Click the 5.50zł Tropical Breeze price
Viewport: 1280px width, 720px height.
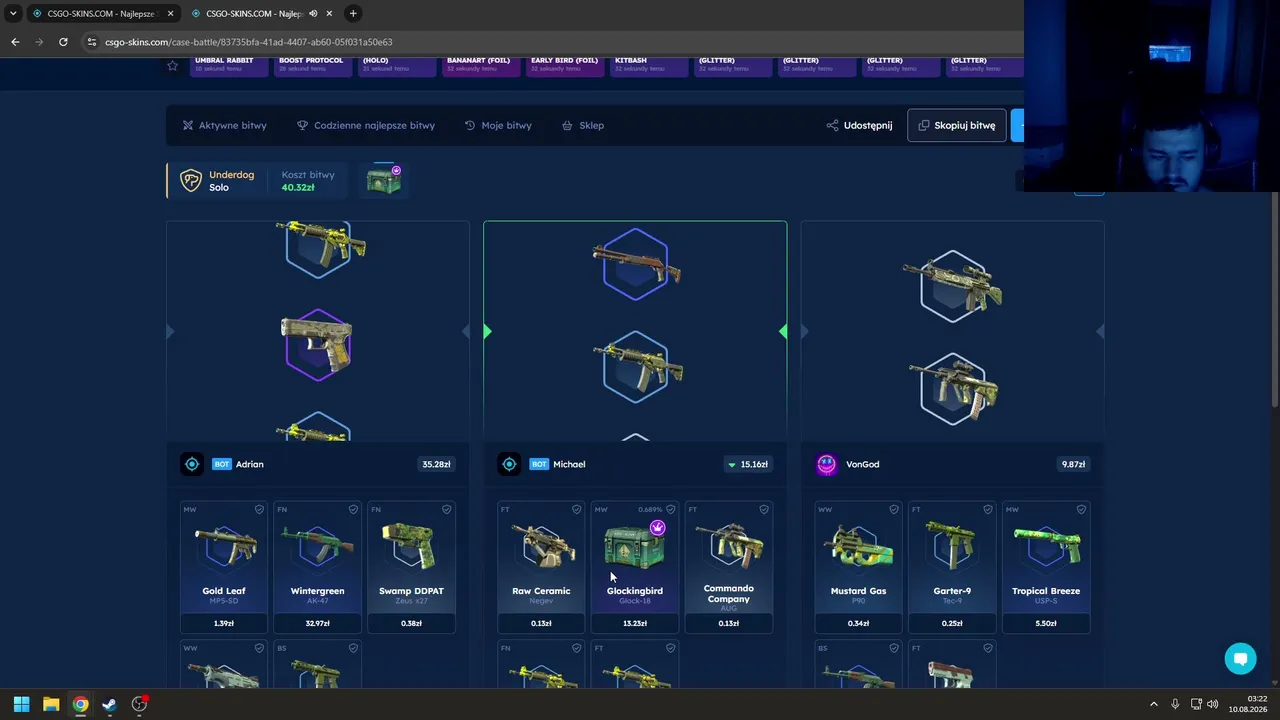(1046, 623)
